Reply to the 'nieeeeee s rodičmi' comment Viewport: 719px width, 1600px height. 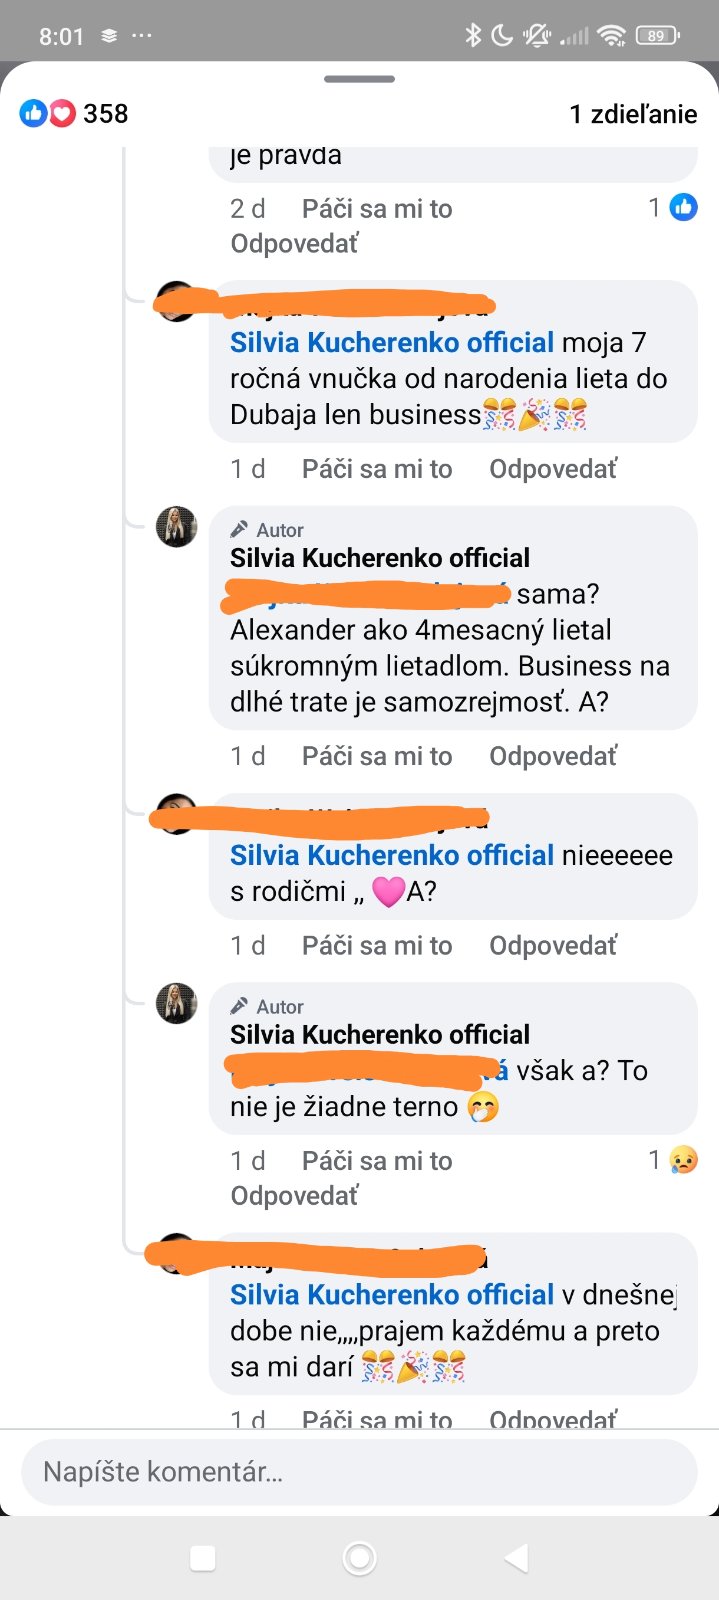pos(553,945)
